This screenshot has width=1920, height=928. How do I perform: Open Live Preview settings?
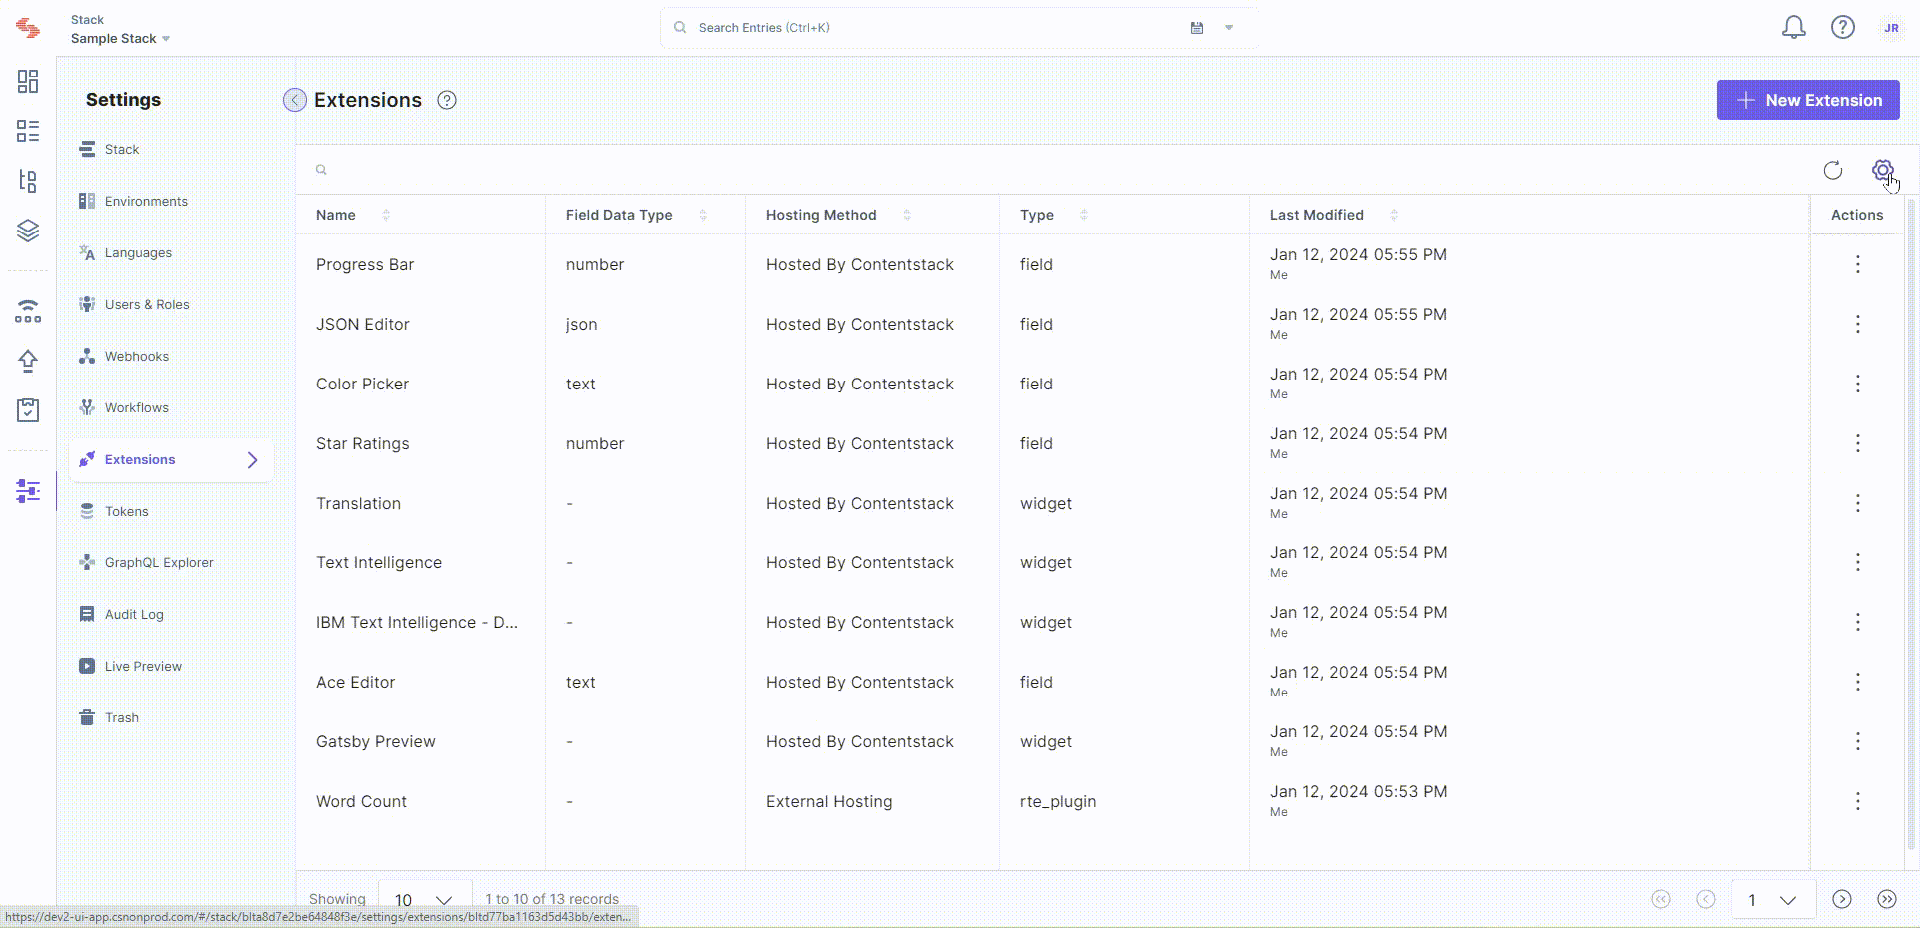point(171,666)
